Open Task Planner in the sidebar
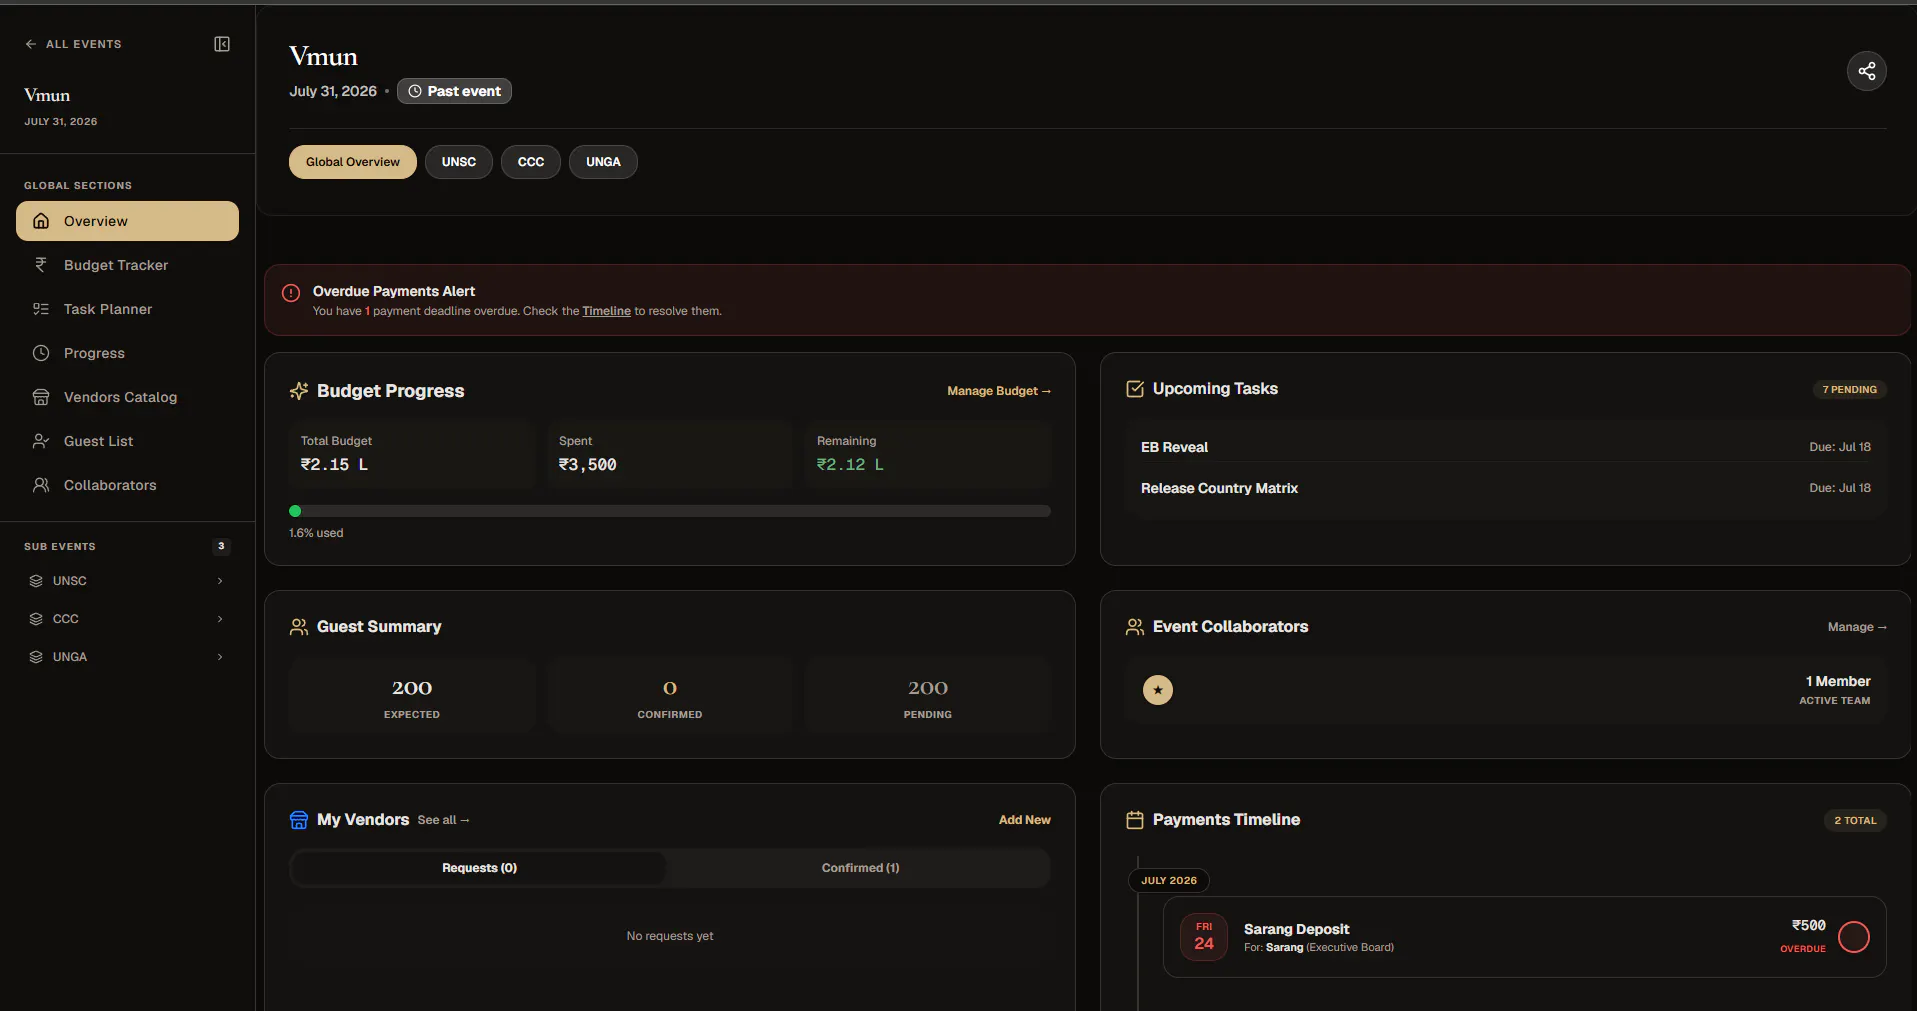 [127, 309]
